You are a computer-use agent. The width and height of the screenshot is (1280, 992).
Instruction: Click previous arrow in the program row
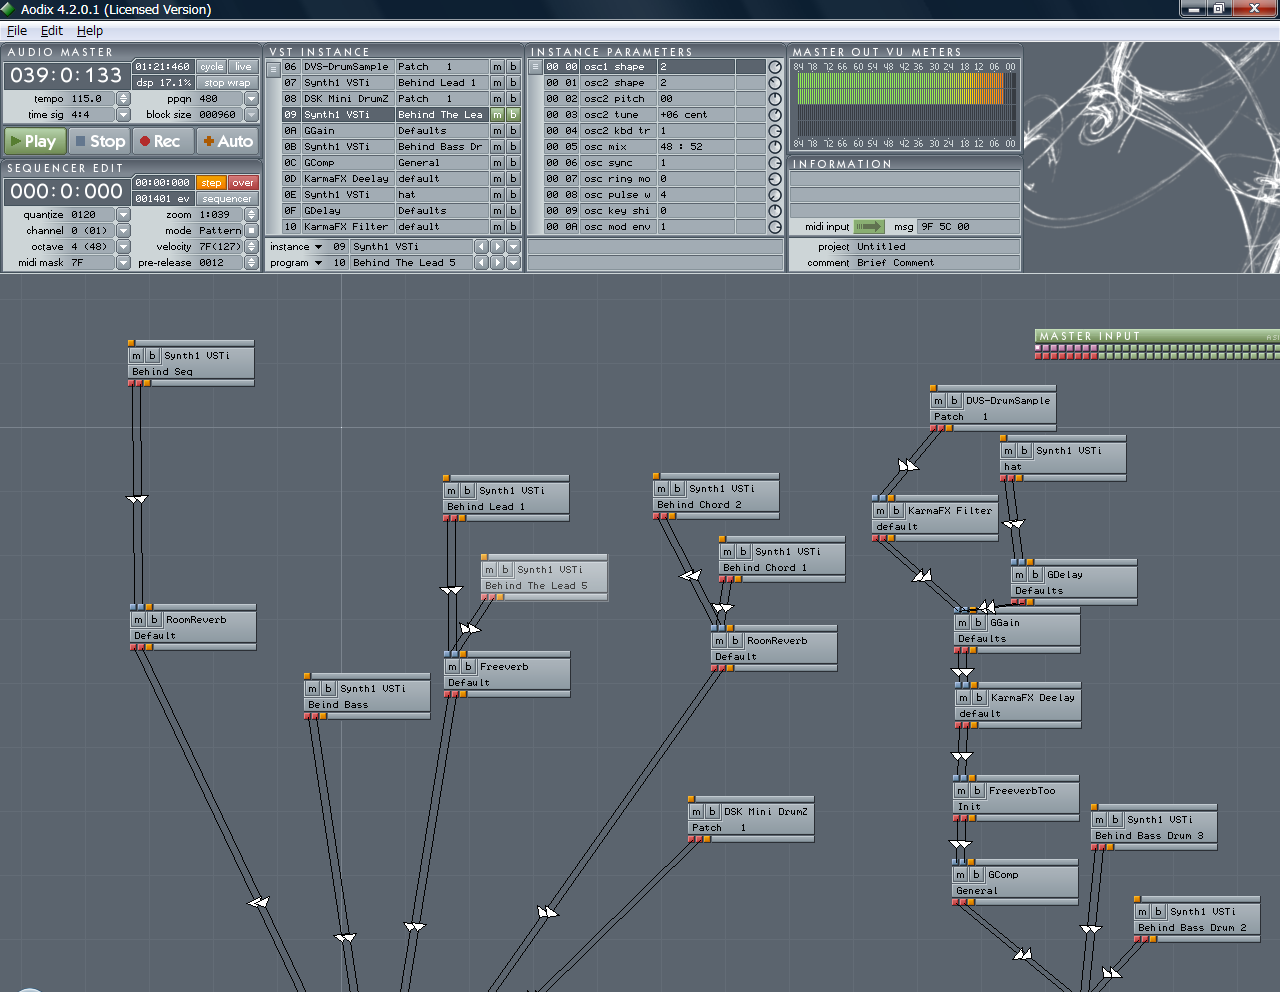[481, 263]
